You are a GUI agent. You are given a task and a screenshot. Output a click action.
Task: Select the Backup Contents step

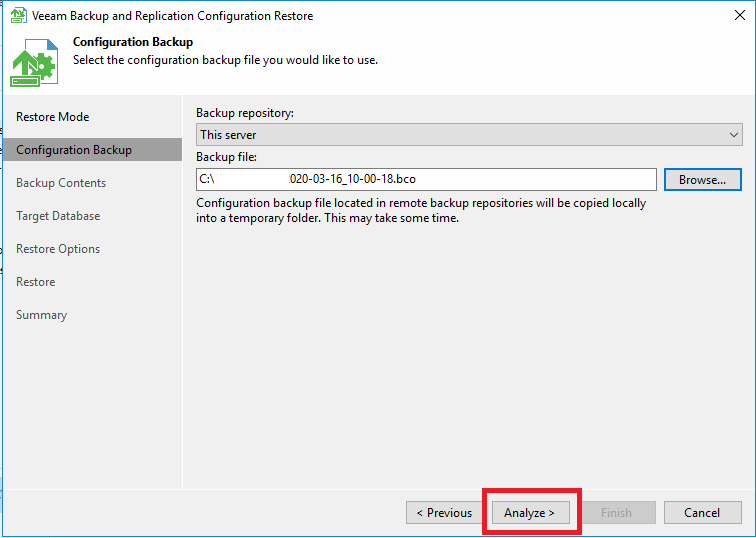[x=61, y=183]
